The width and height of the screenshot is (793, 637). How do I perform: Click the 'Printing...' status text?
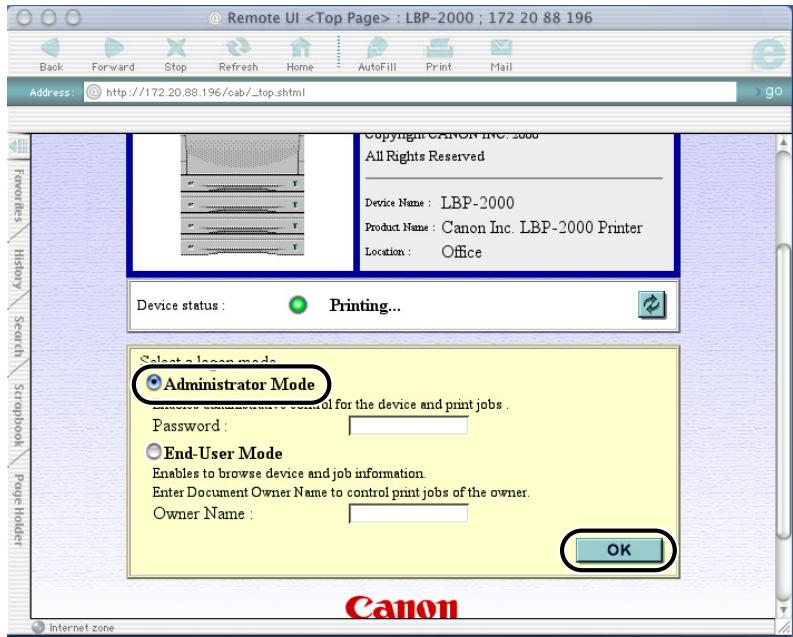(365, 305)
